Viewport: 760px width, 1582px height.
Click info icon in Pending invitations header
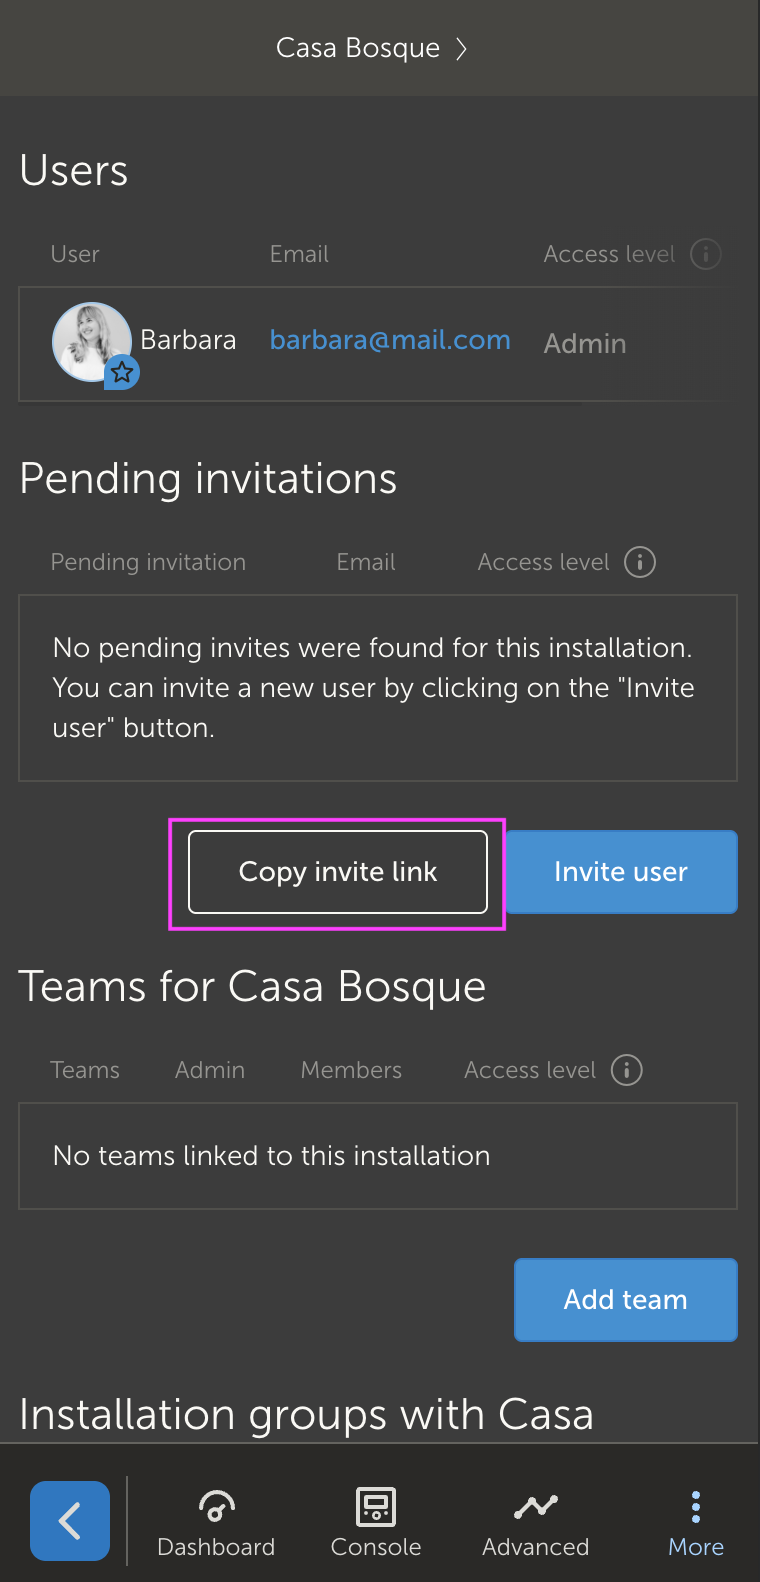coord(640,562)
